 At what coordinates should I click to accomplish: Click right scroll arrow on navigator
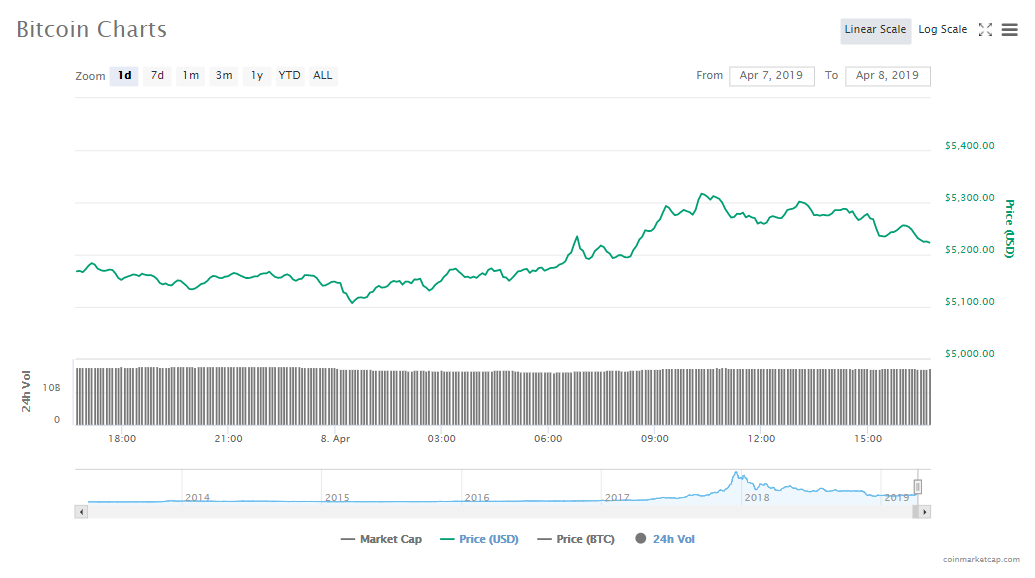coord(924,512)
